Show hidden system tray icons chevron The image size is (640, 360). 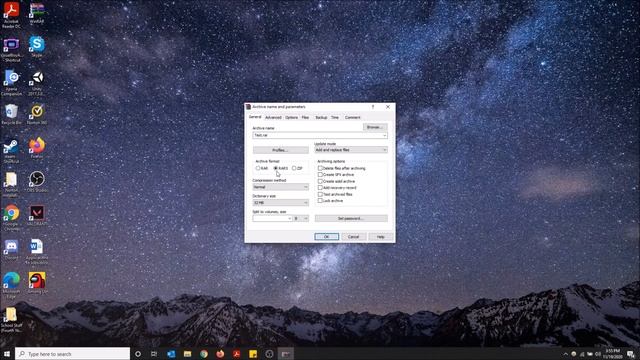(x=565, y=354)
